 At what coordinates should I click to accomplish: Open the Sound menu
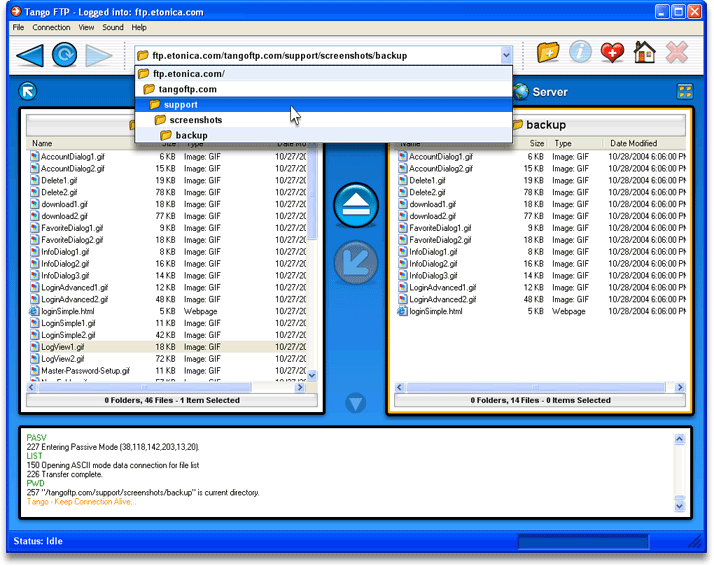click(x=112, y=27)
